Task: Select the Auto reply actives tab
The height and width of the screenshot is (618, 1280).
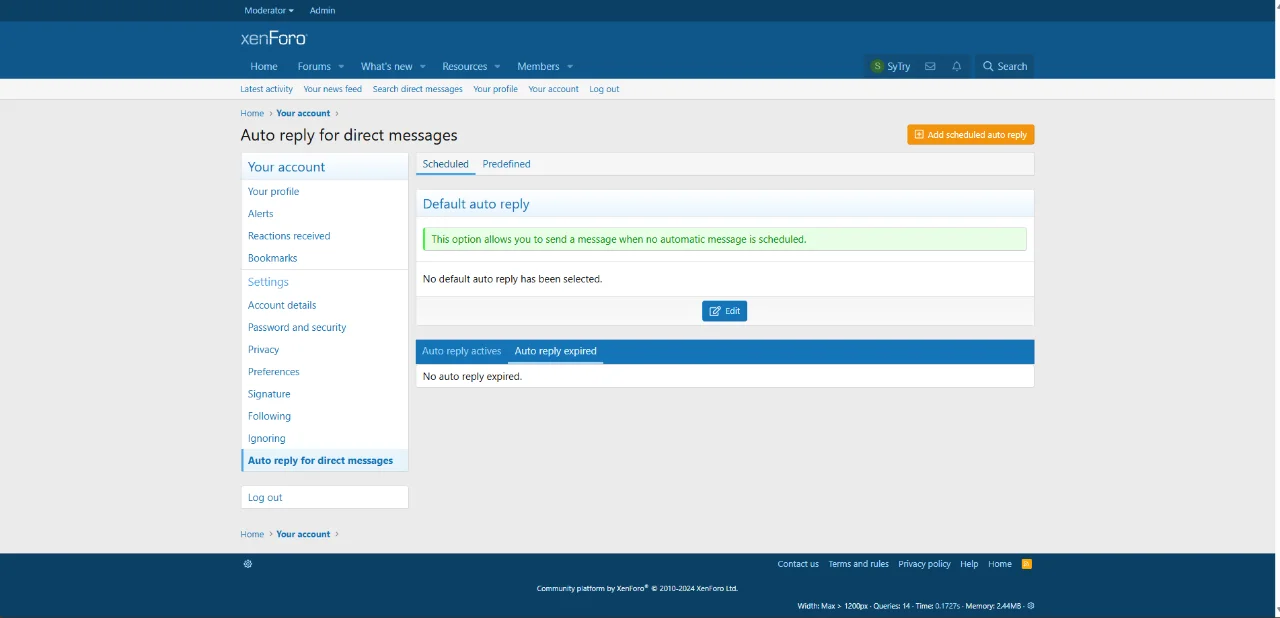Action: (x=461, y=351)
